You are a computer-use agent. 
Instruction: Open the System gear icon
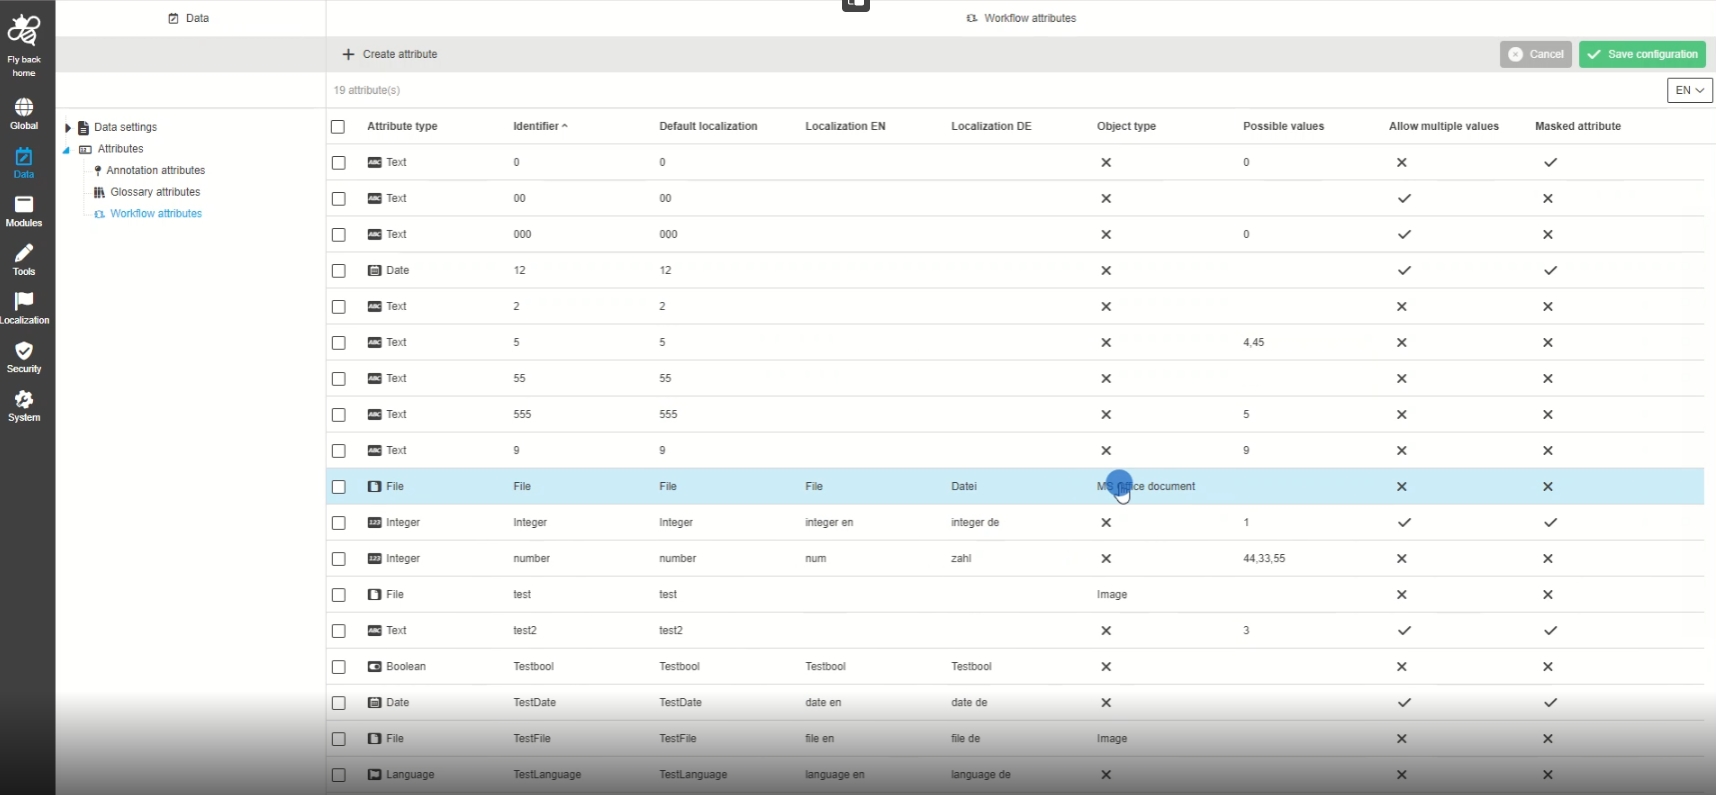(24, 399)
